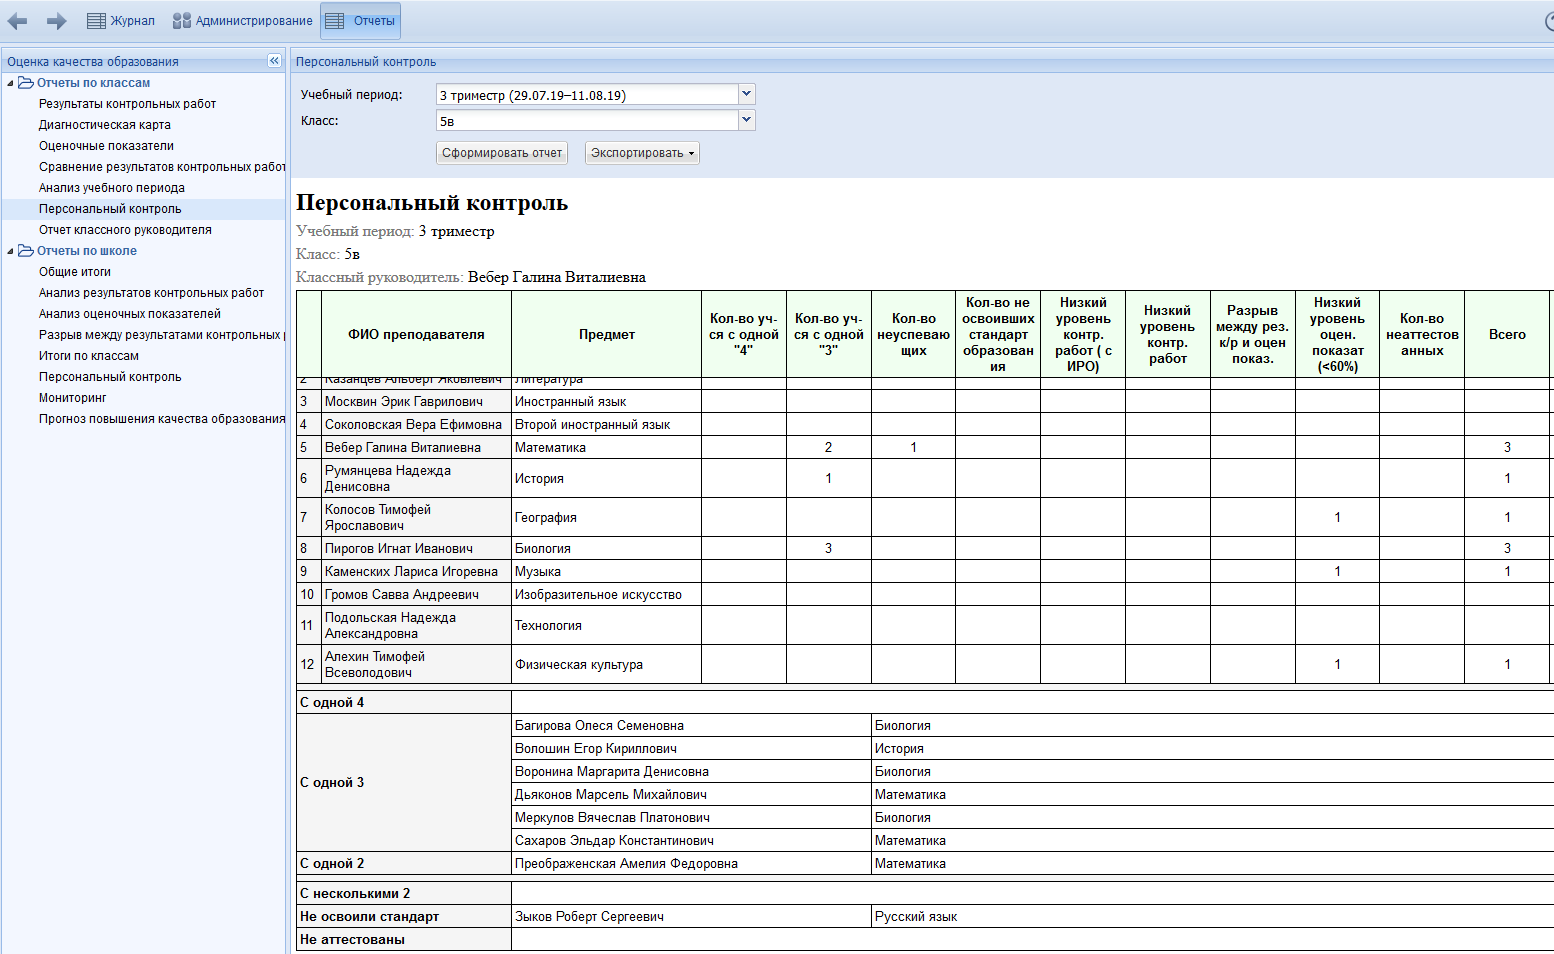Open Оценочные показатели report
Screen dimensions: 1554x954
pos(106,146)
